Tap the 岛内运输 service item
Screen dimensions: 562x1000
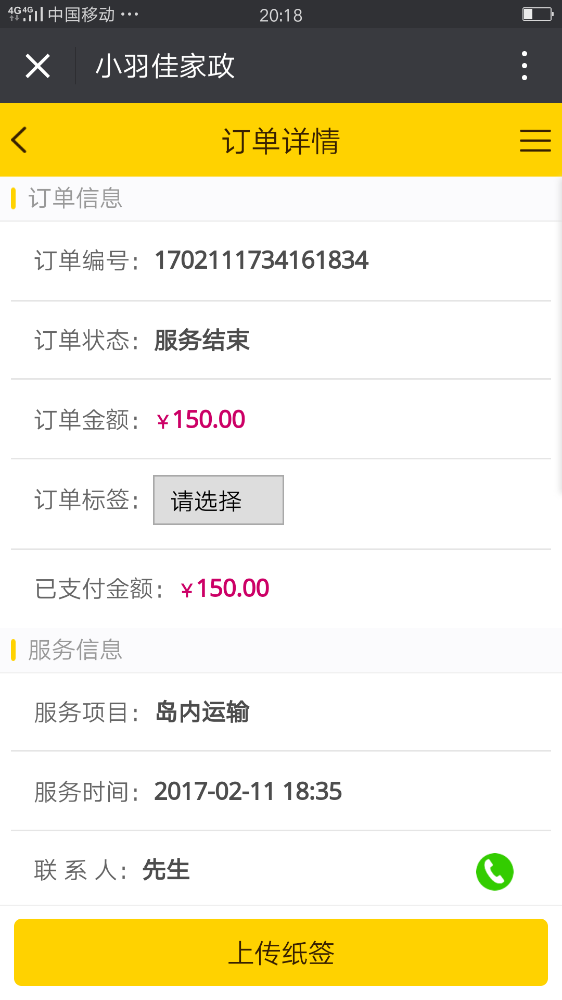[202, 712]
